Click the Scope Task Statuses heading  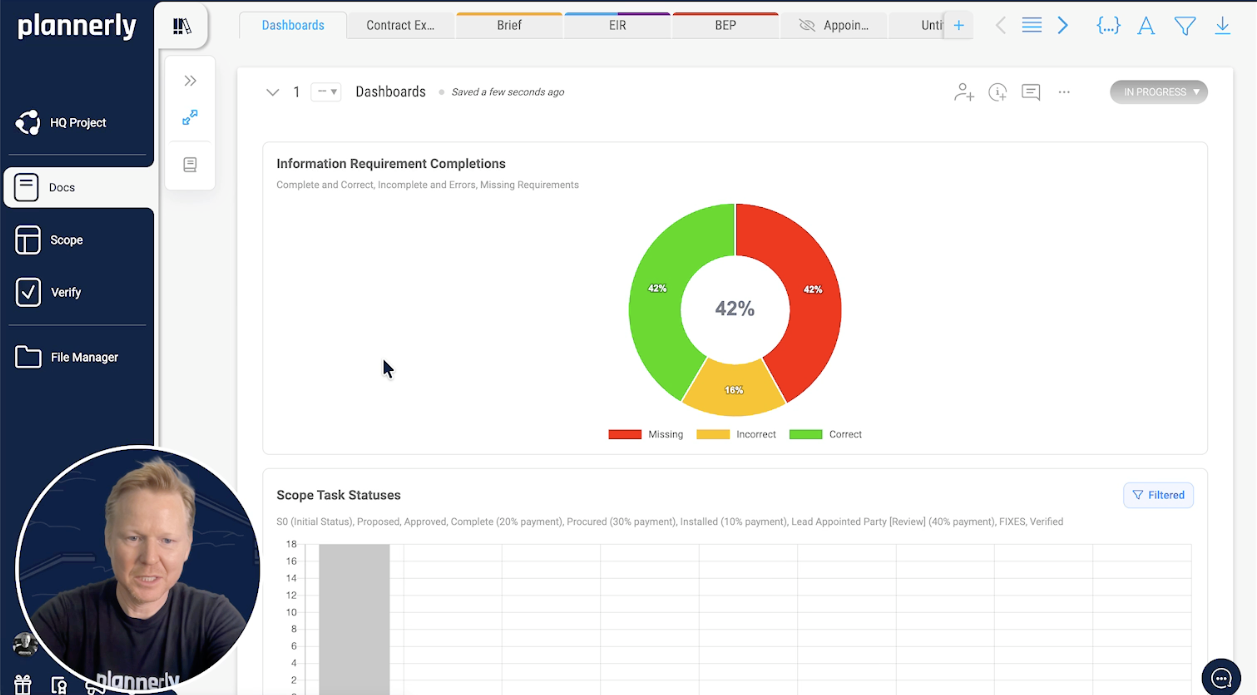(x=338, y=495)
